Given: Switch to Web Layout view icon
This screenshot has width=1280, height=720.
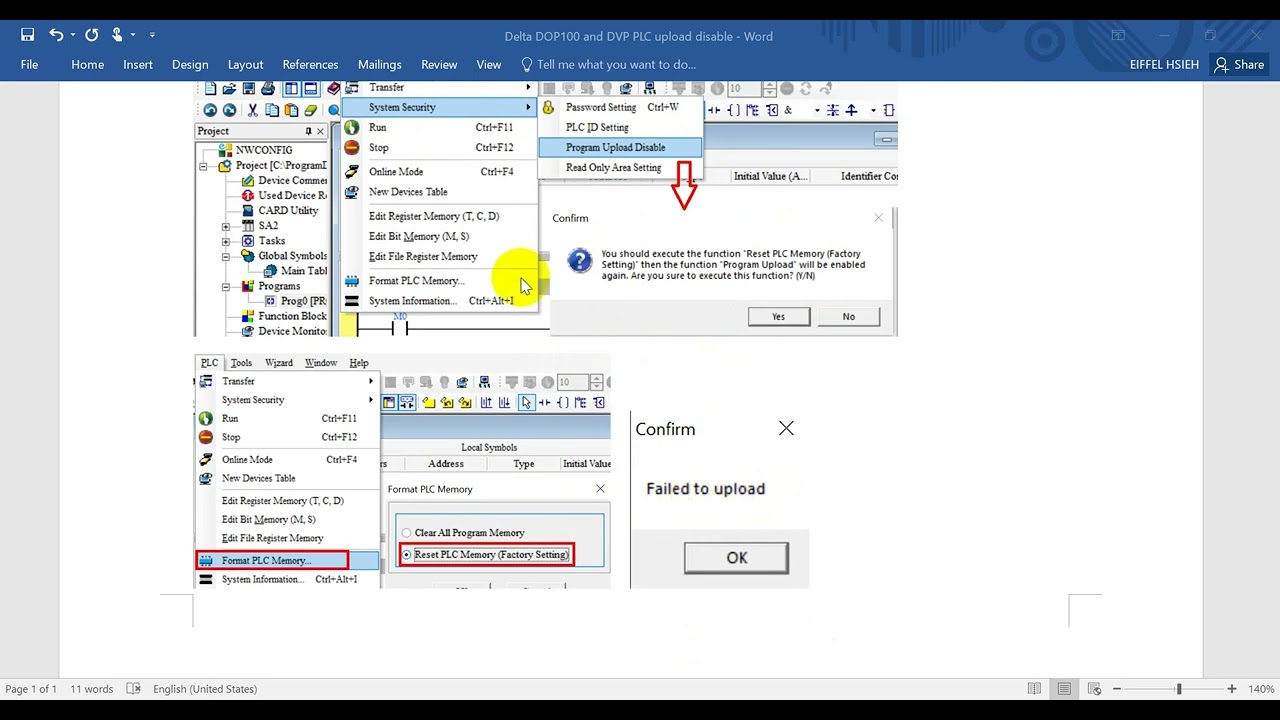Looking at the screenshot, I should [x=1094, y=689].
